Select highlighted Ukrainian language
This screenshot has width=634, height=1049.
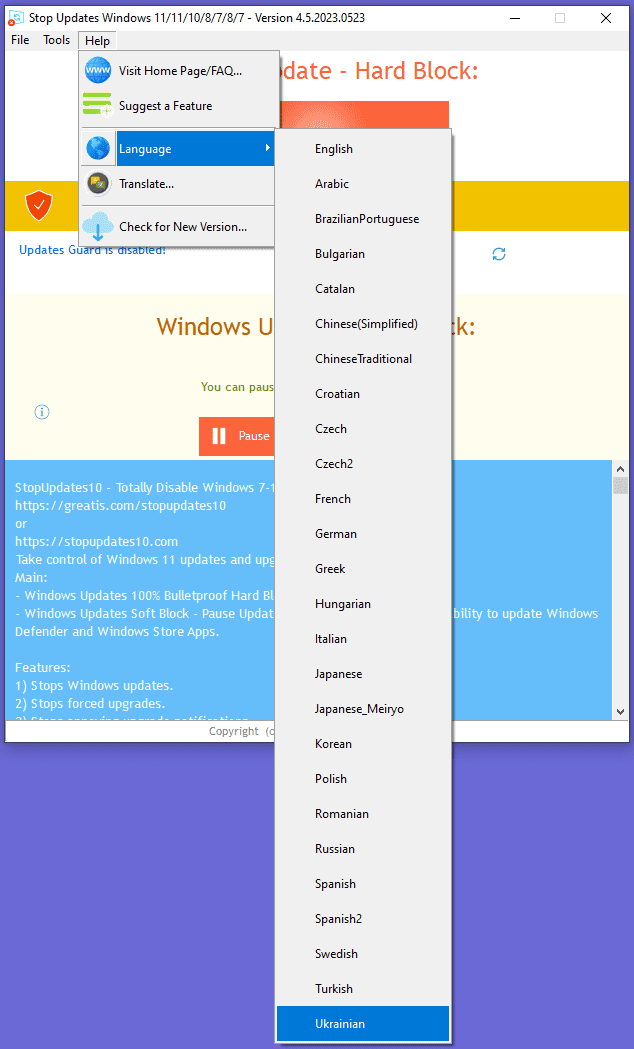pyautogui.click(x=363, y=1024)
